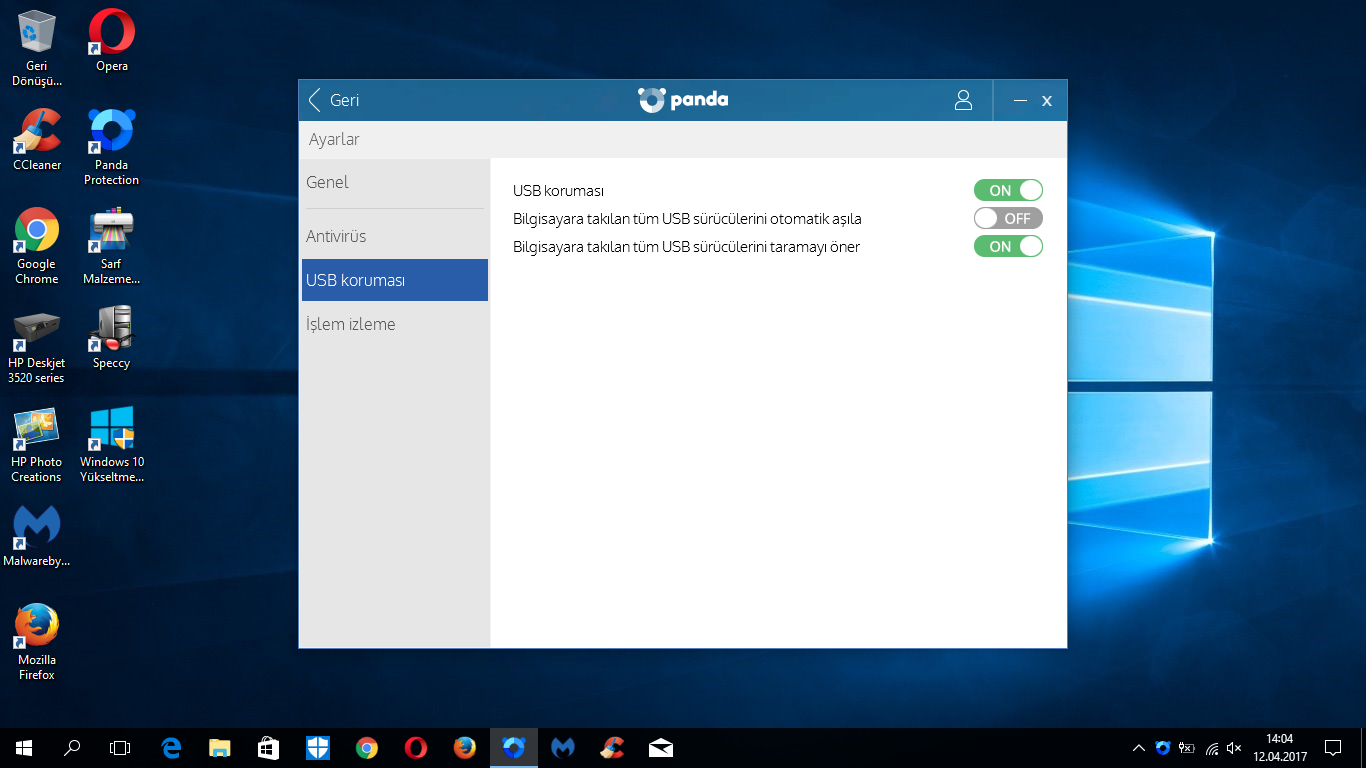Switch to Panda app in taskbar

click(514, 748)
